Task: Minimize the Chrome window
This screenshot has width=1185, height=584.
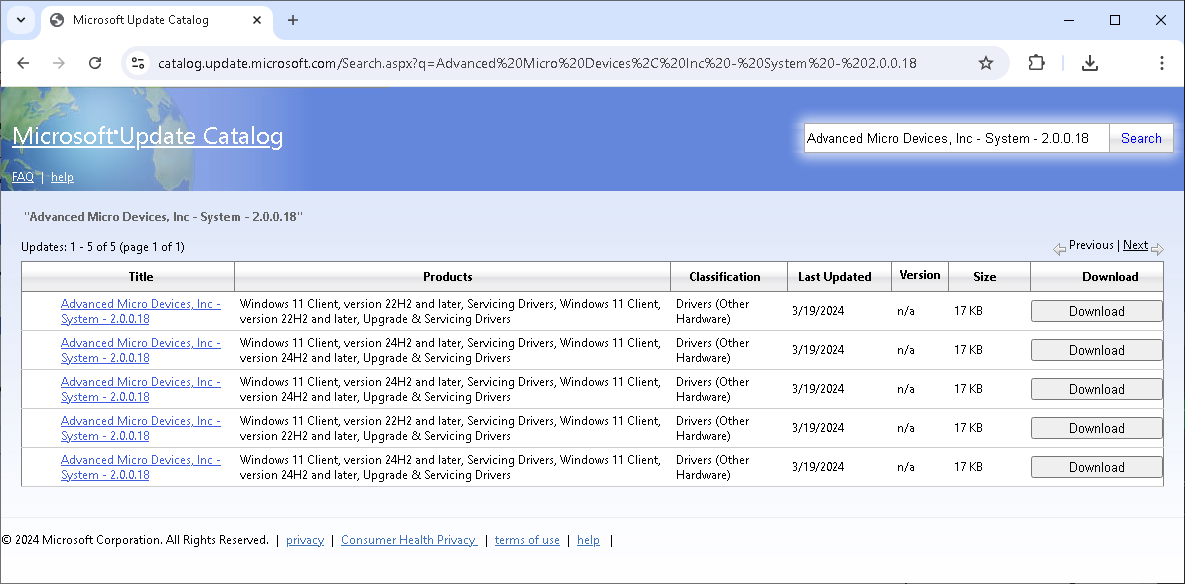Action: pyautogui.click(x=1068, y=20)
